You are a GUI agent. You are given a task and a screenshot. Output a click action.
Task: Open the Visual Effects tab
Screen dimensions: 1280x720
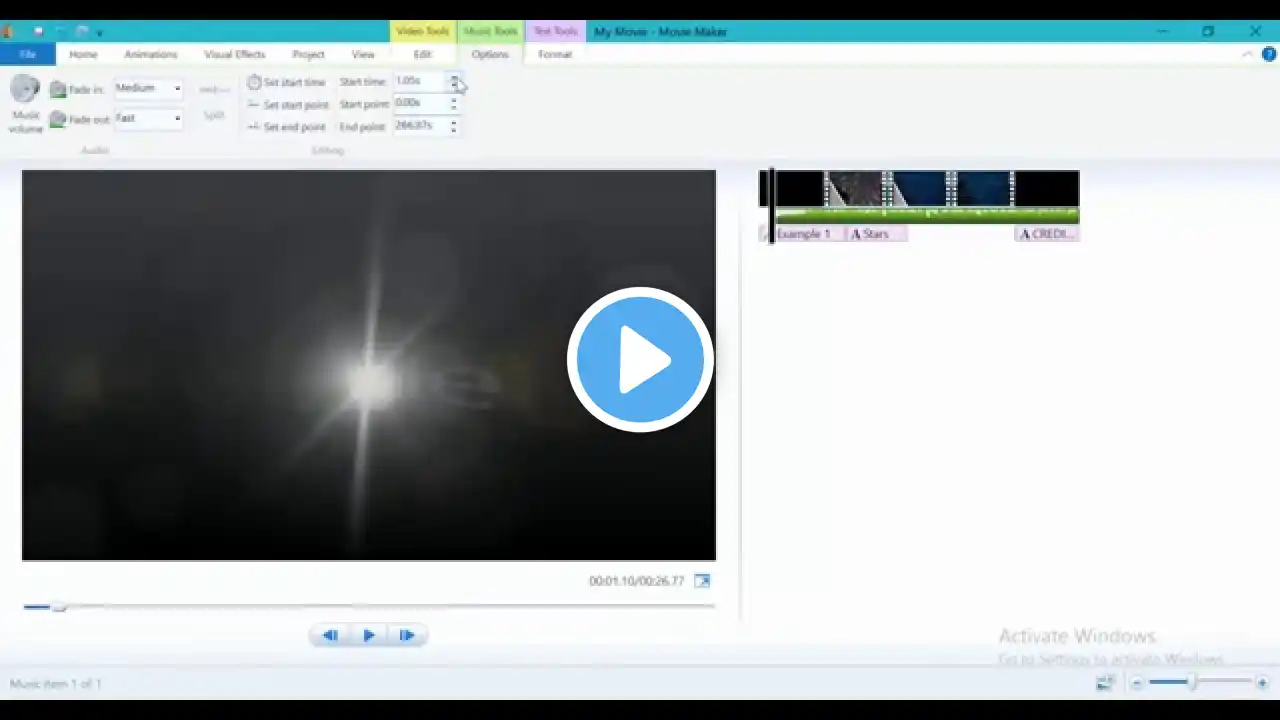pyautogui.click(x=235, y=54)
